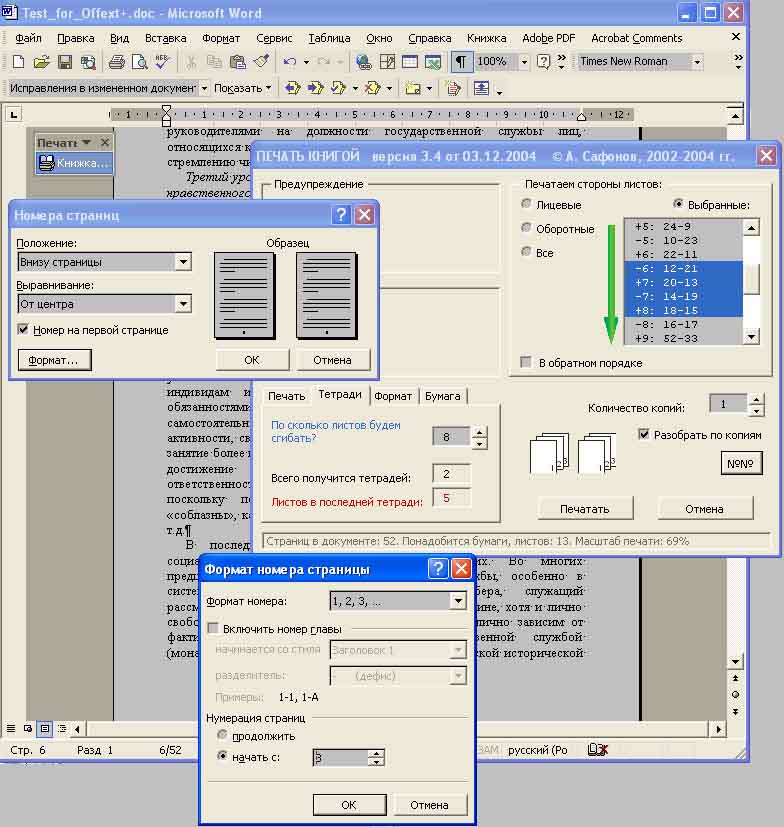Click the 'Формат...' button
Image resolution: width=784 pixels, height=827 pixels.
[55, 360]
